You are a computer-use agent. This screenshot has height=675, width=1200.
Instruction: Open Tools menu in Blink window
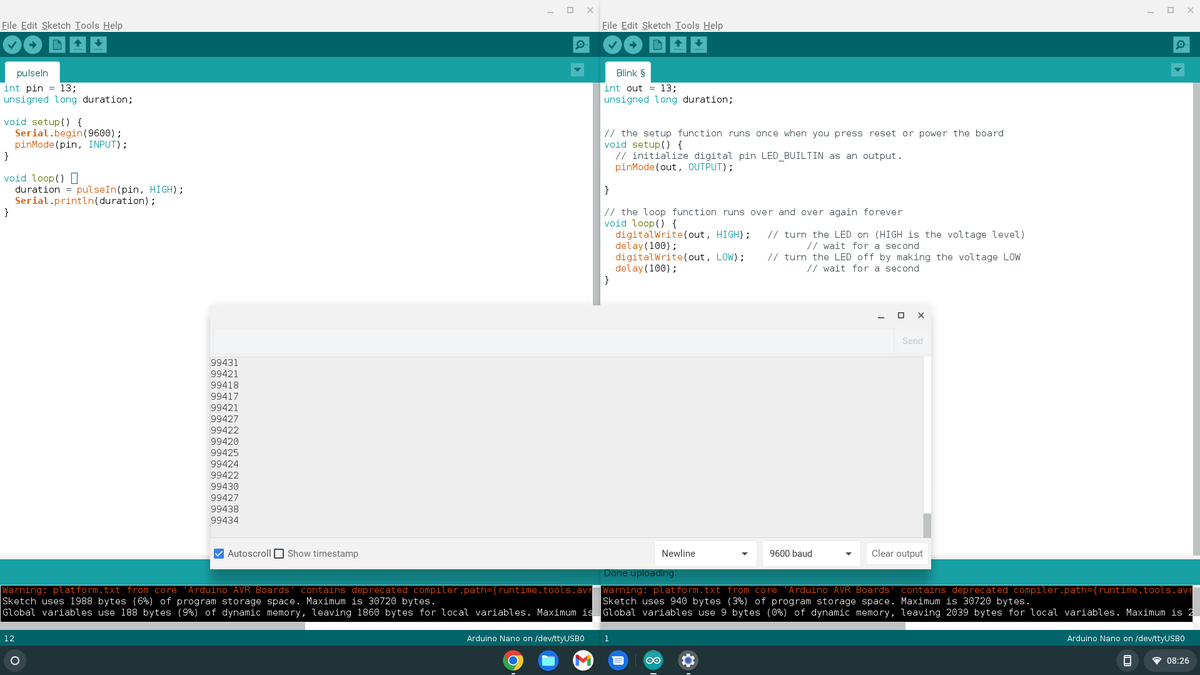point(687,25)
